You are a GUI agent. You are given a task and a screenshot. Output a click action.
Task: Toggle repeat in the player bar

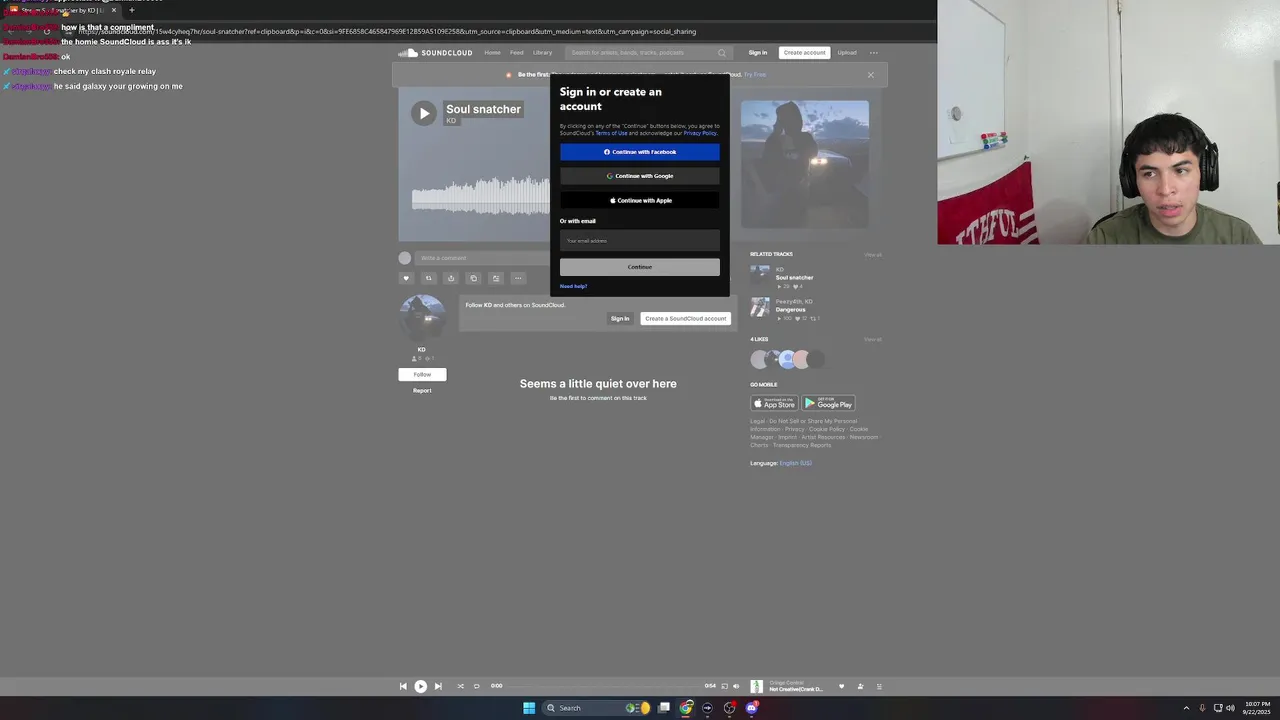click(x=476, y=686)
